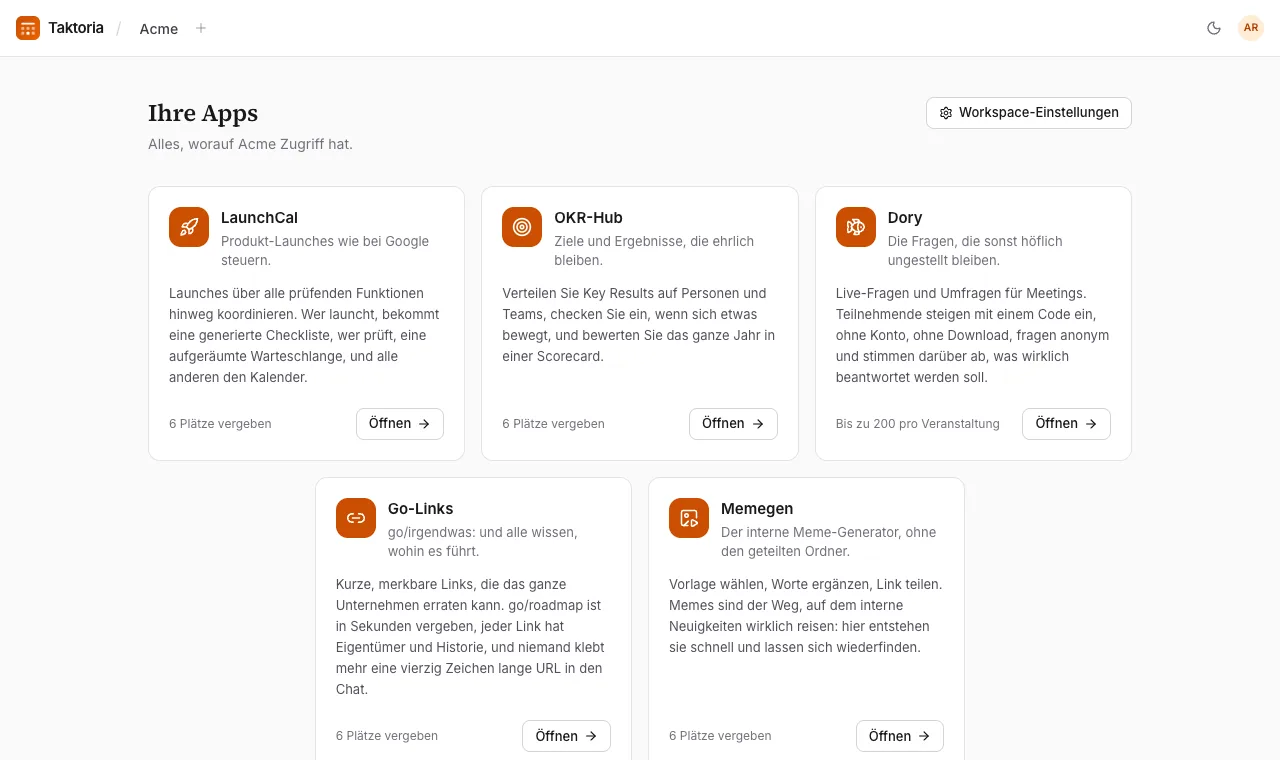Click '6 Plätze vergeben' on Go-Links card
Screen dimensions: 1280x760
[387, 736]
